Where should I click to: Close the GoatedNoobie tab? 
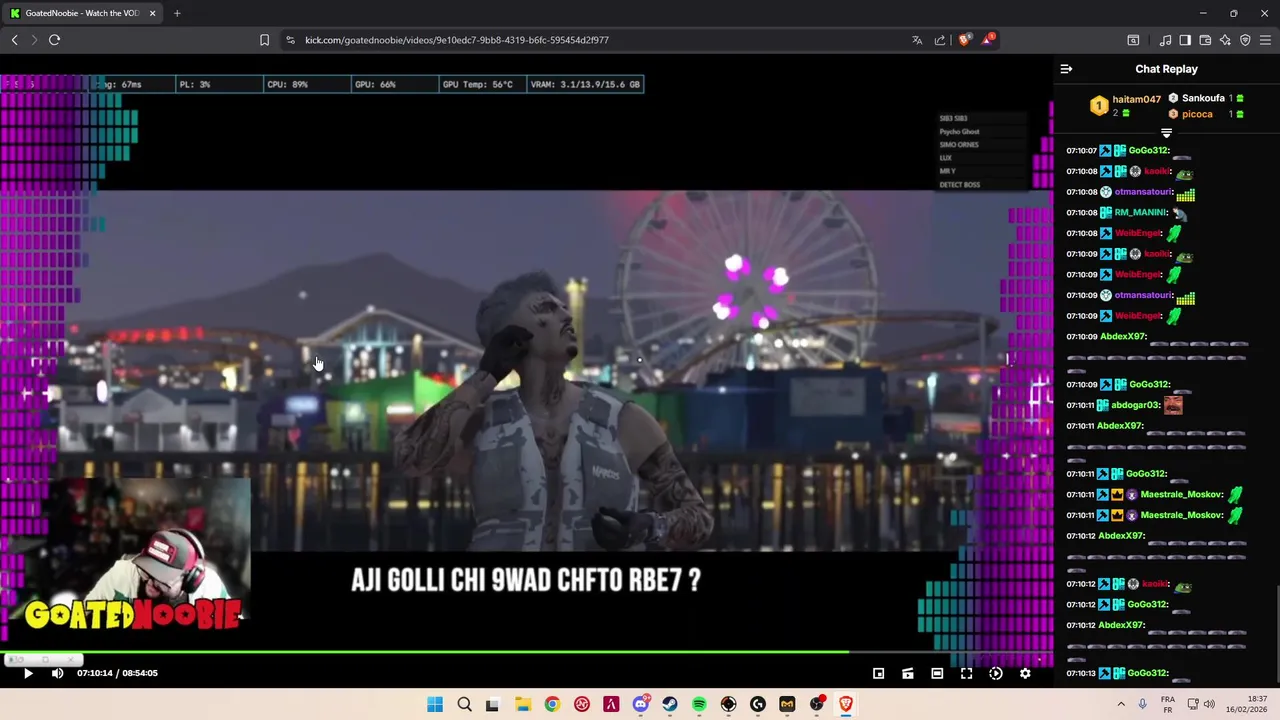[x=153, y=13]
